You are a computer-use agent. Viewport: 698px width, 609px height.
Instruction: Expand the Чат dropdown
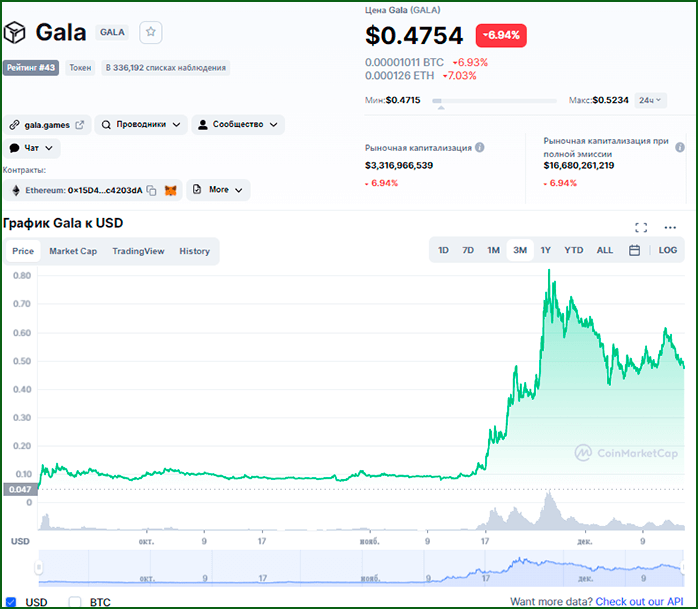[32, 148]
